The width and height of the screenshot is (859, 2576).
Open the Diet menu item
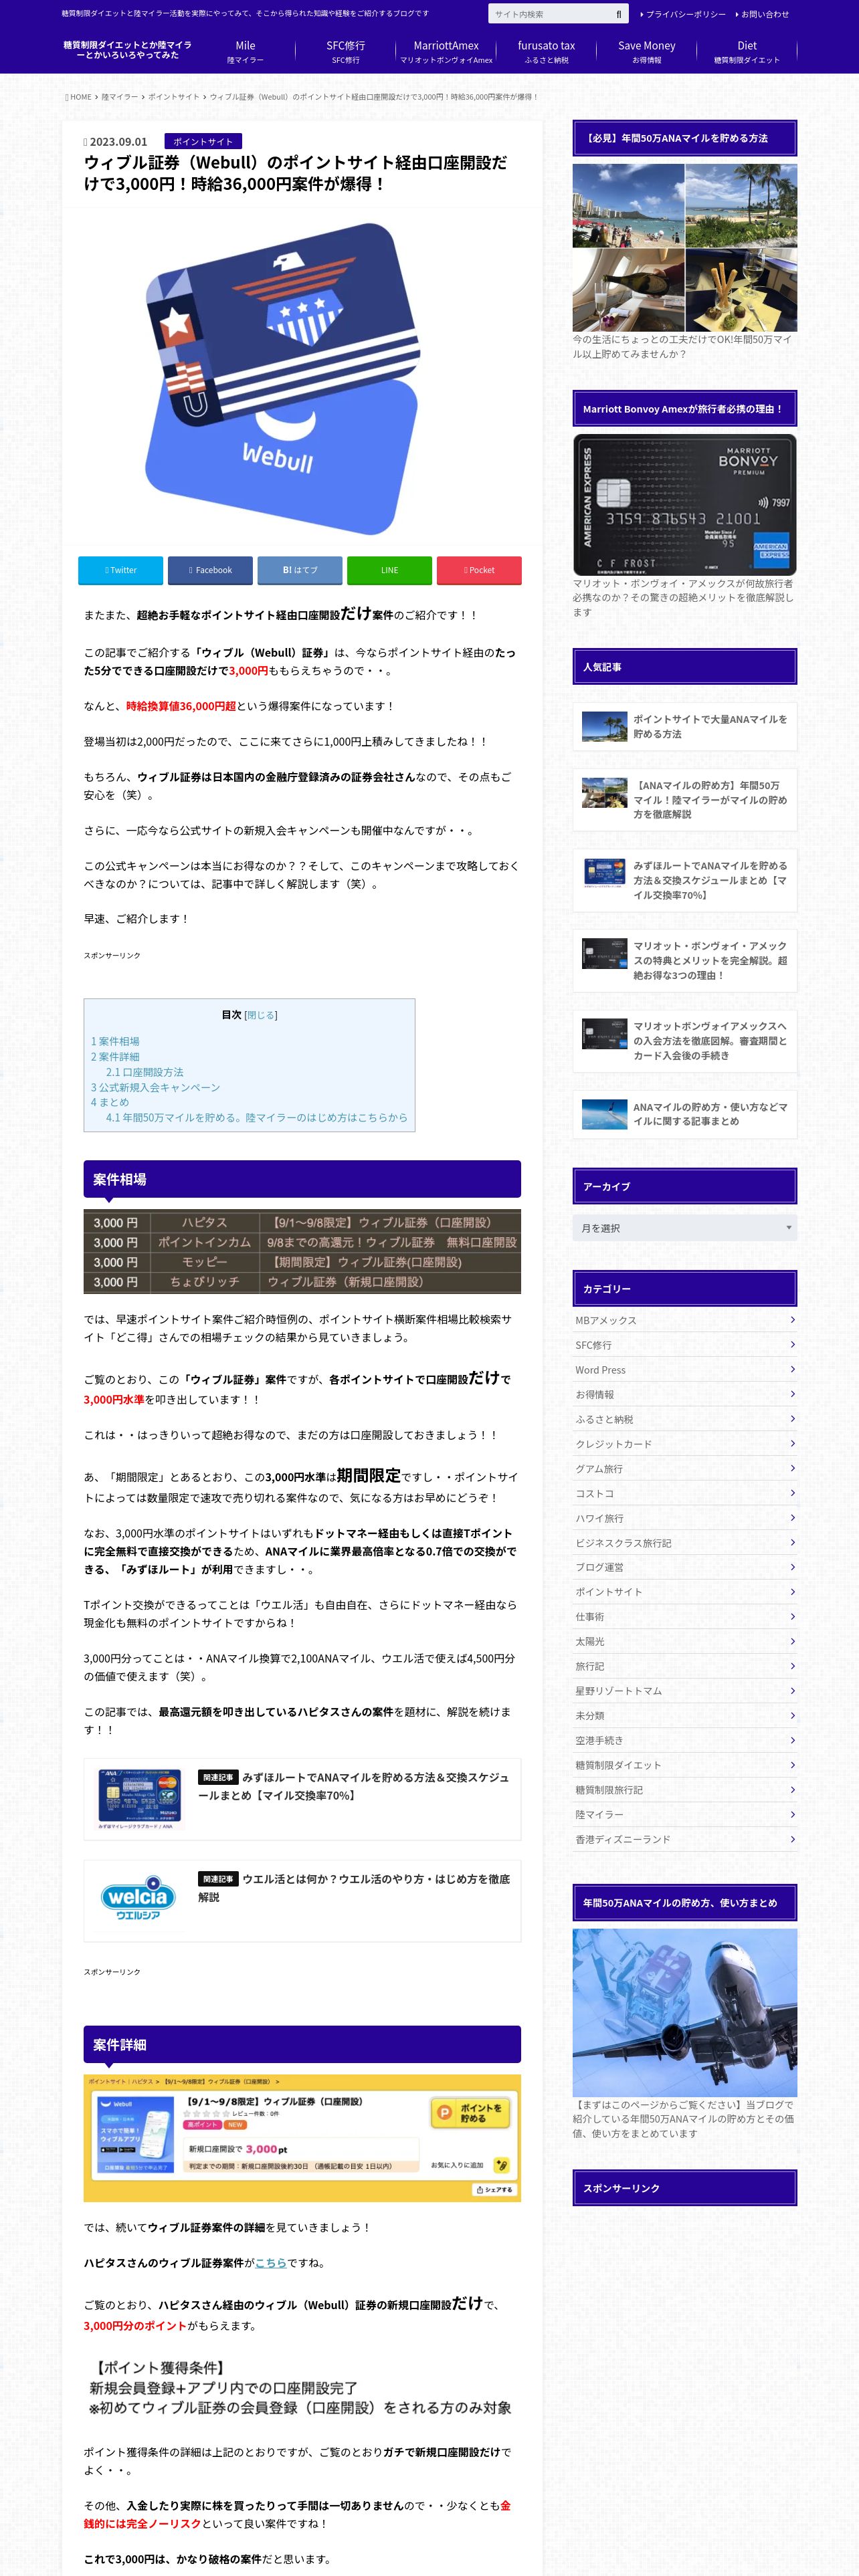pos(747,52)
